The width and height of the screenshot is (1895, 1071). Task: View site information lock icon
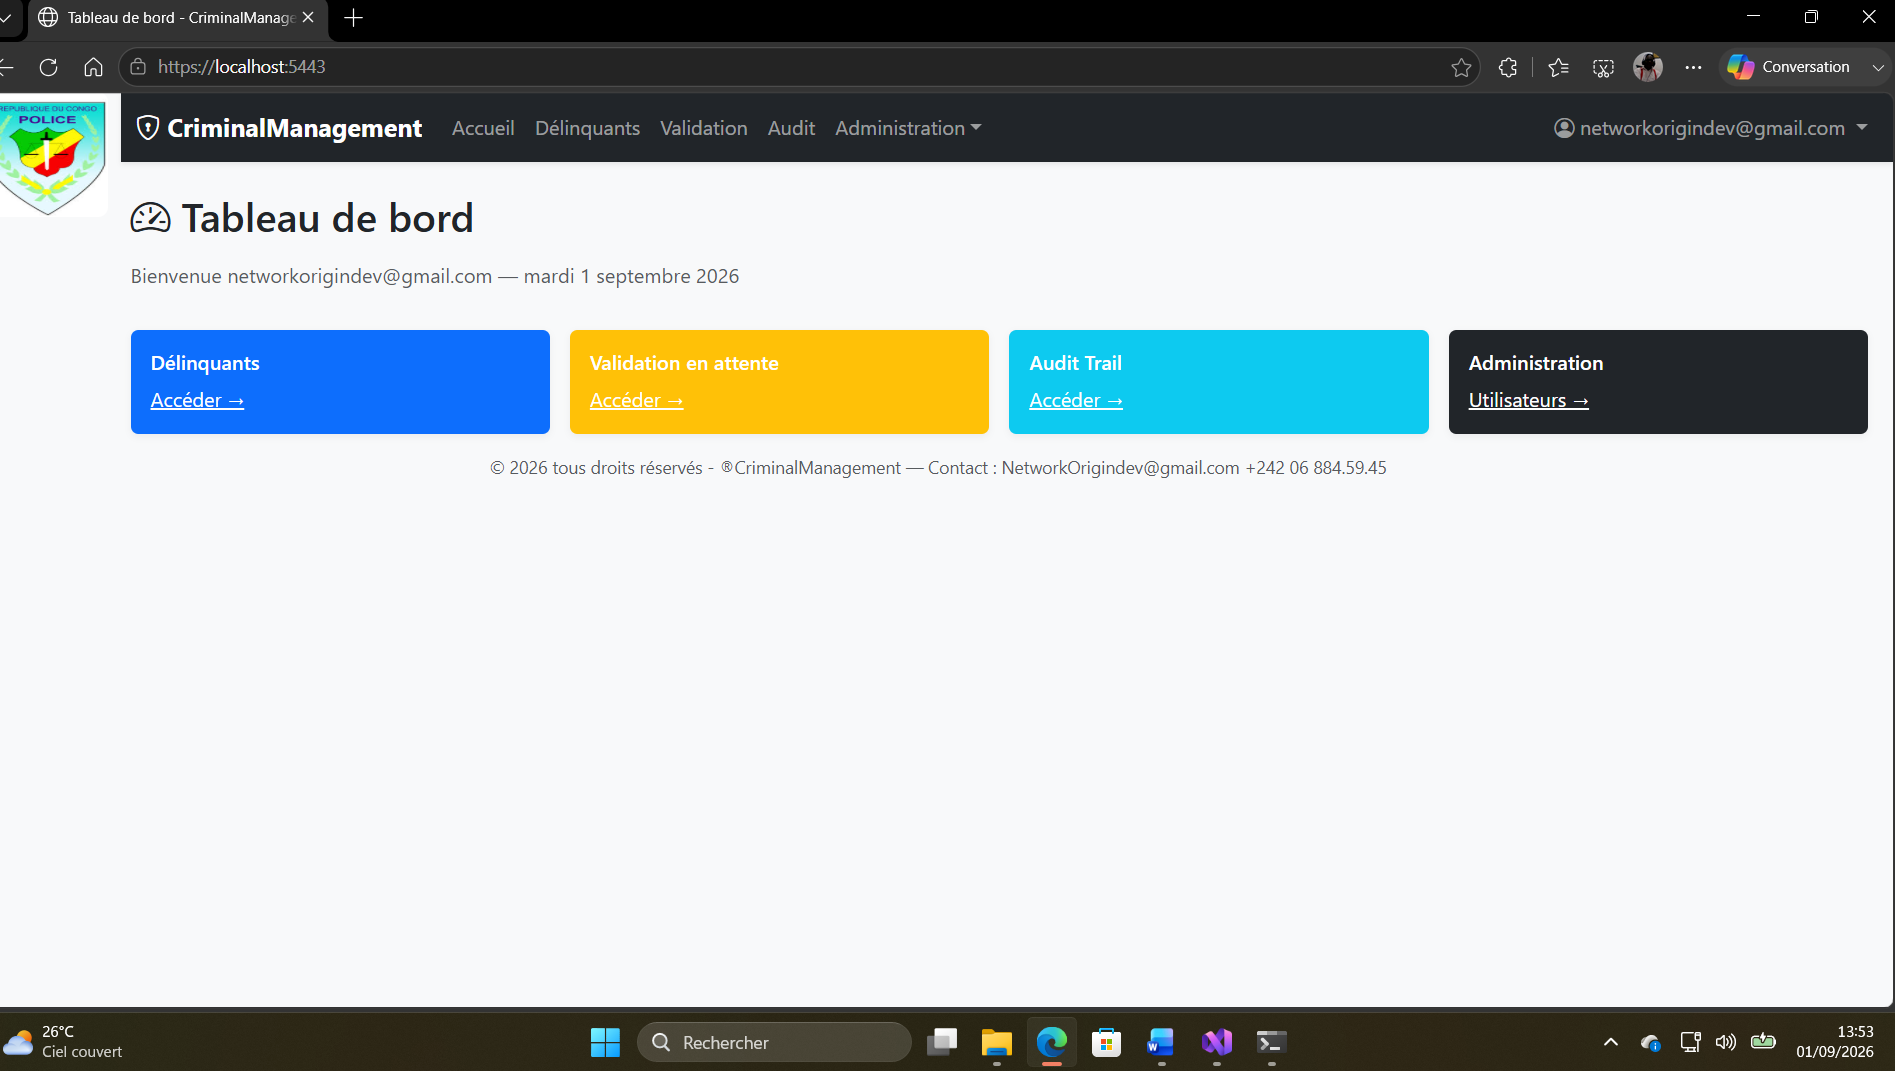(x=138, y=67)
